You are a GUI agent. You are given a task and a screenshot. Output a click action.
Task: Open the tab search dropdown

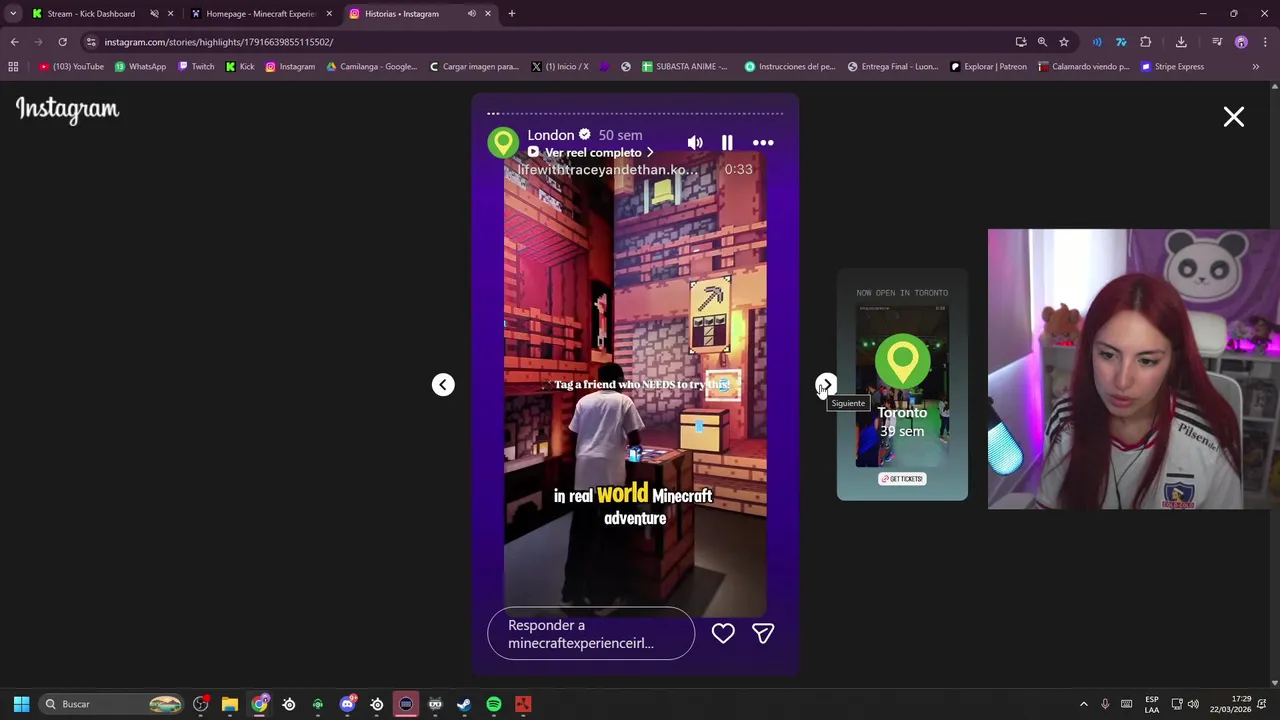[13, 14]
